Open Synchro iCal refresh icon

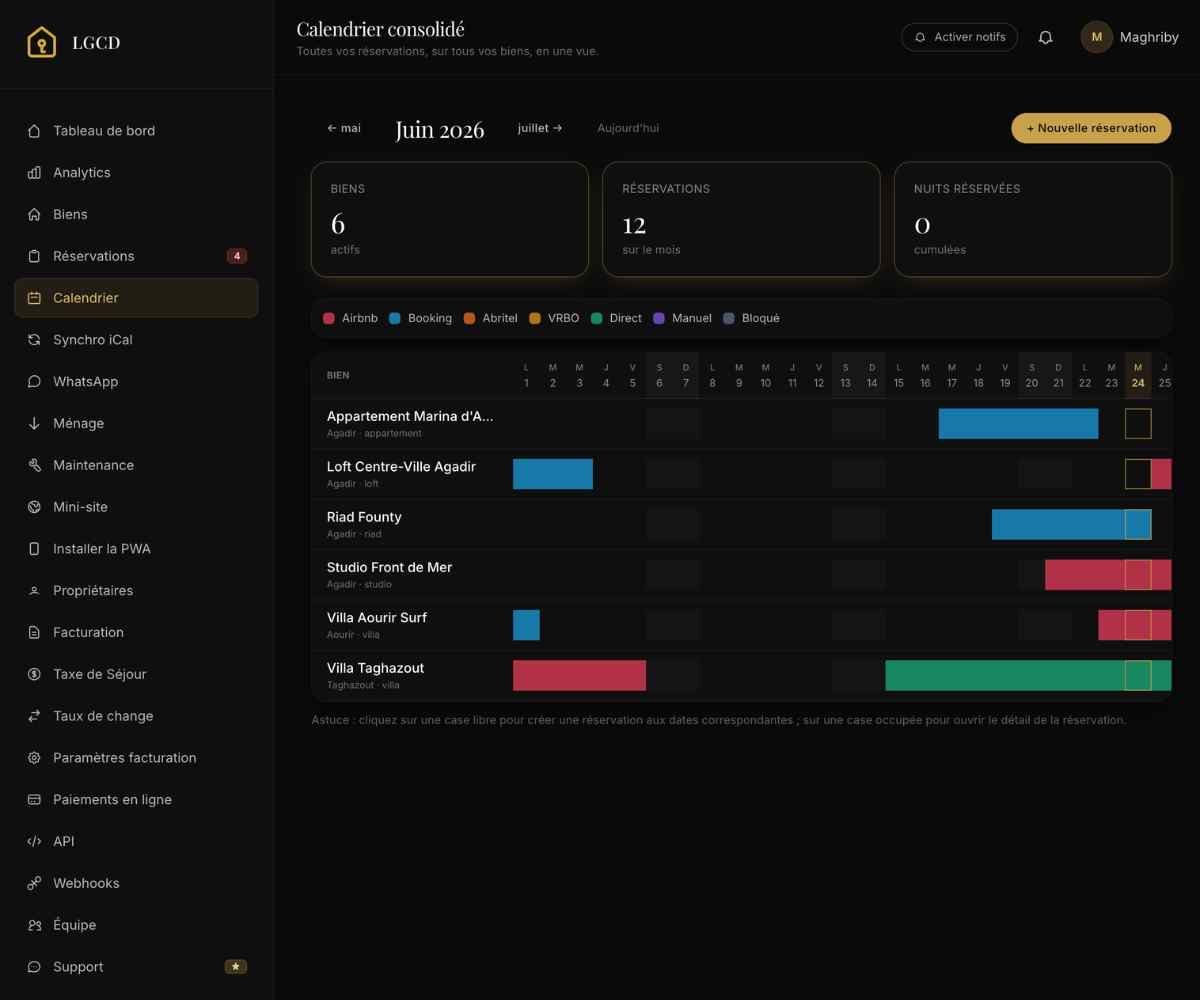click(34, 340)
